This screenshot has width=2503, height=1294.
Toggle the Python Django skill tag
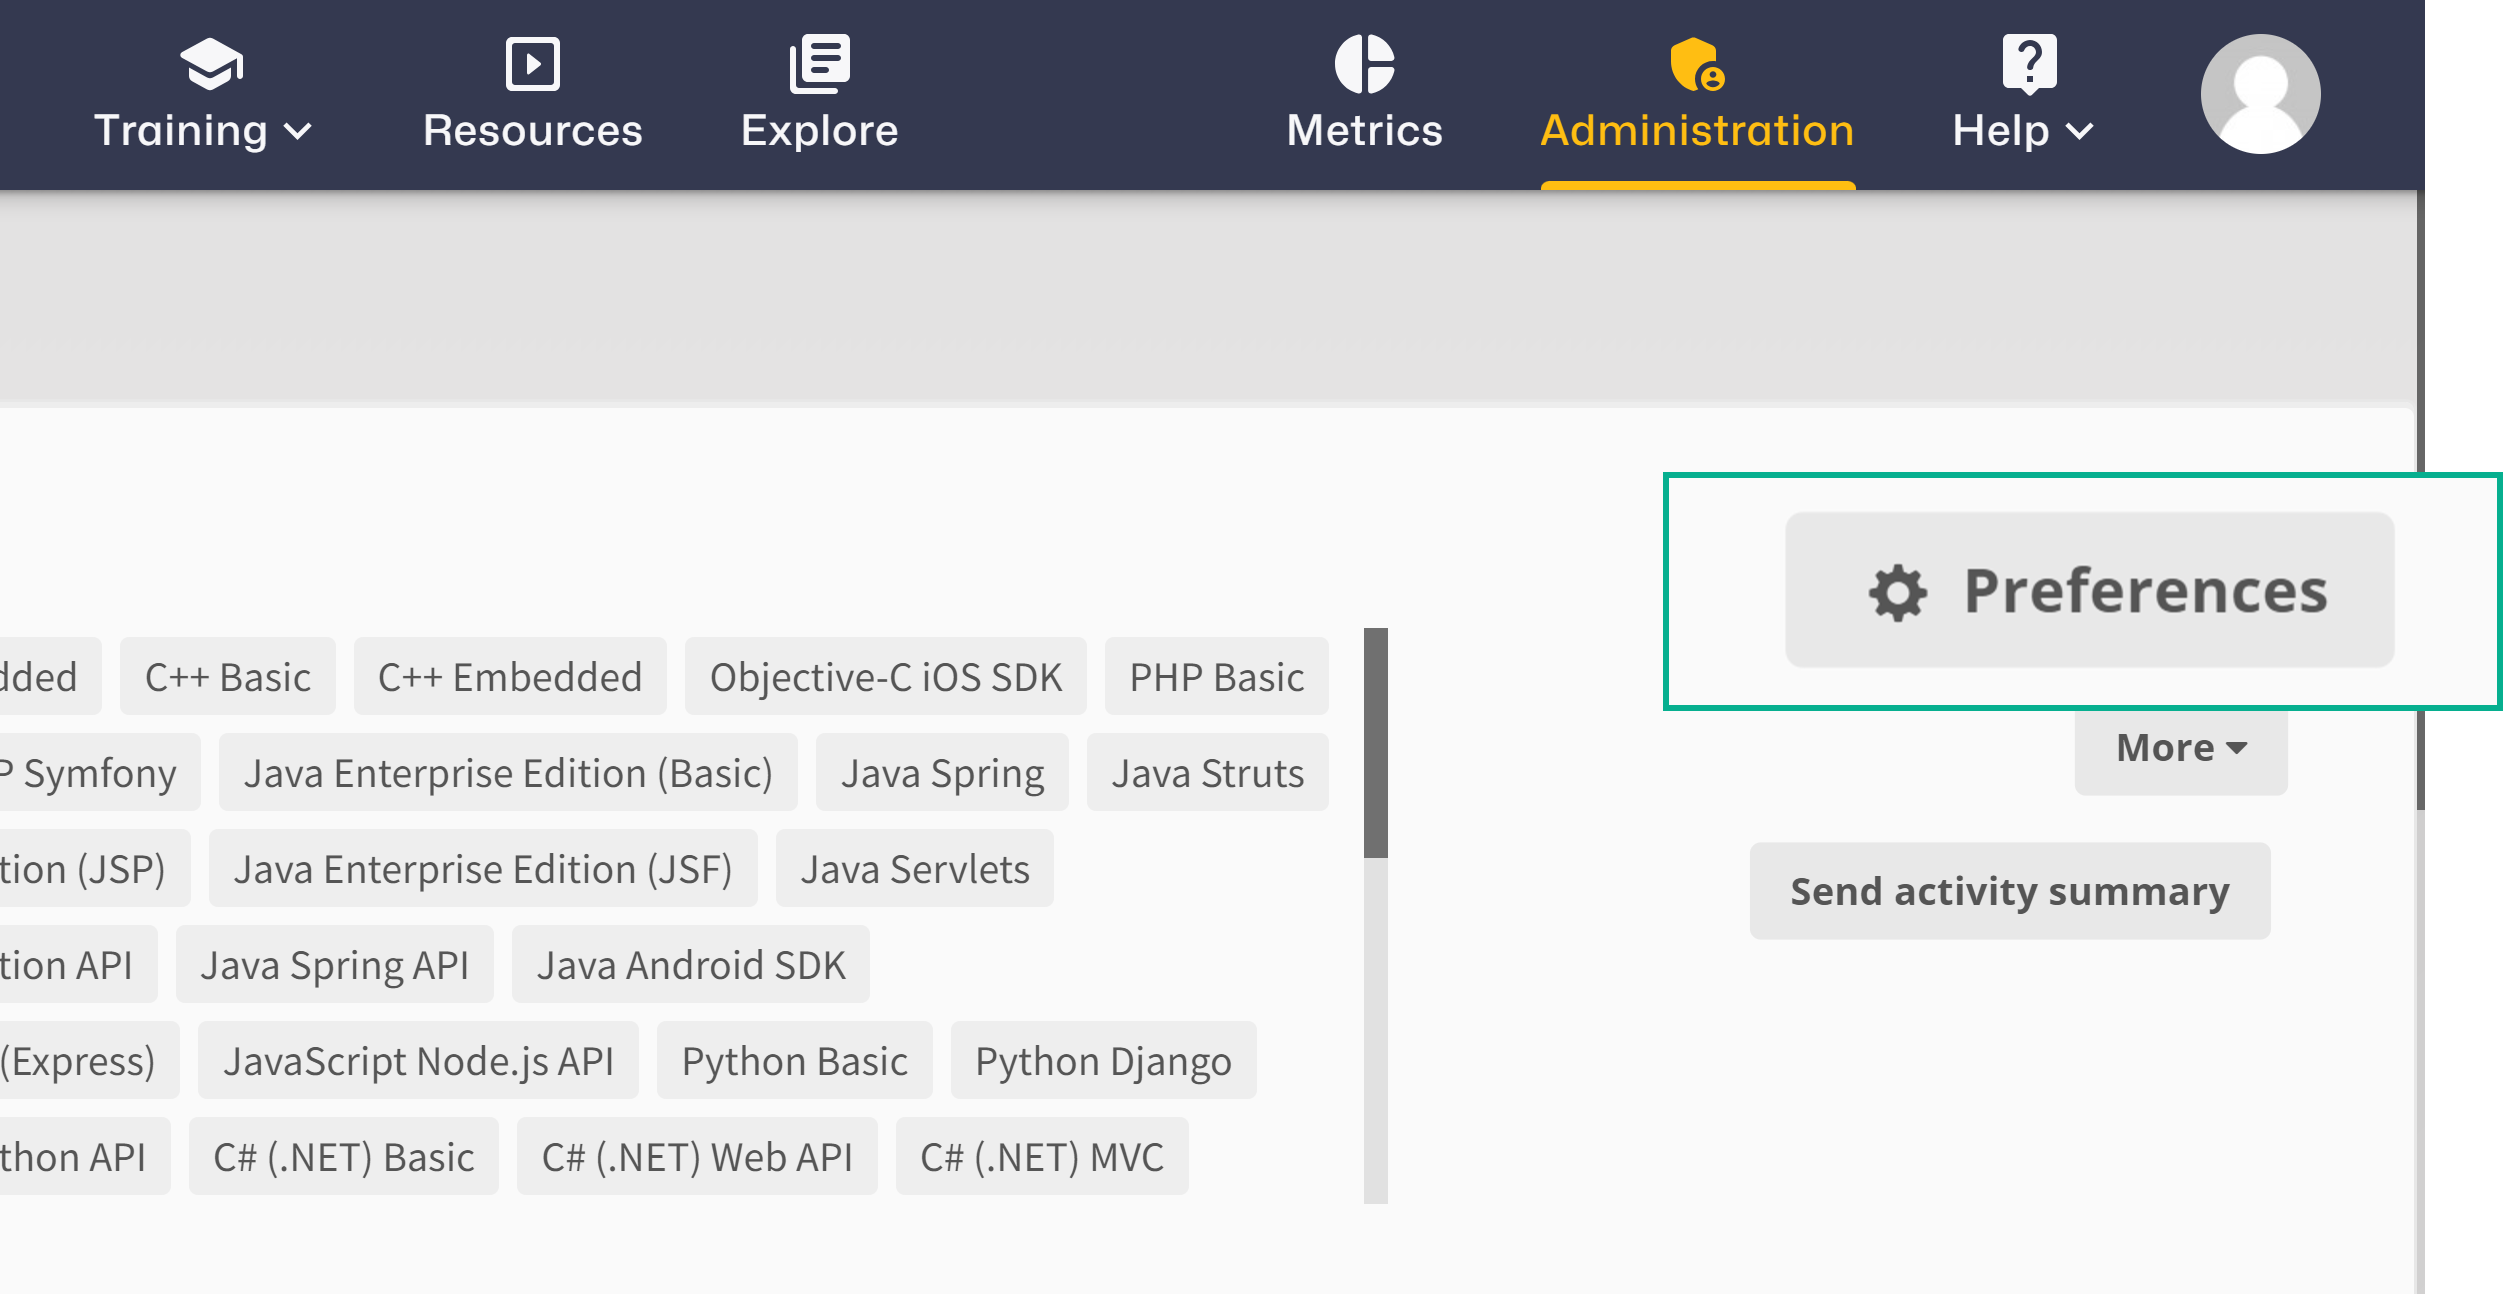(1103, 1060)
